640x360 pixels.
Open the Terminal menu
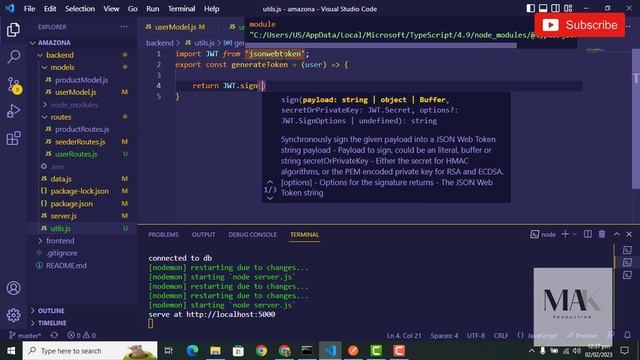coord(181,9)
